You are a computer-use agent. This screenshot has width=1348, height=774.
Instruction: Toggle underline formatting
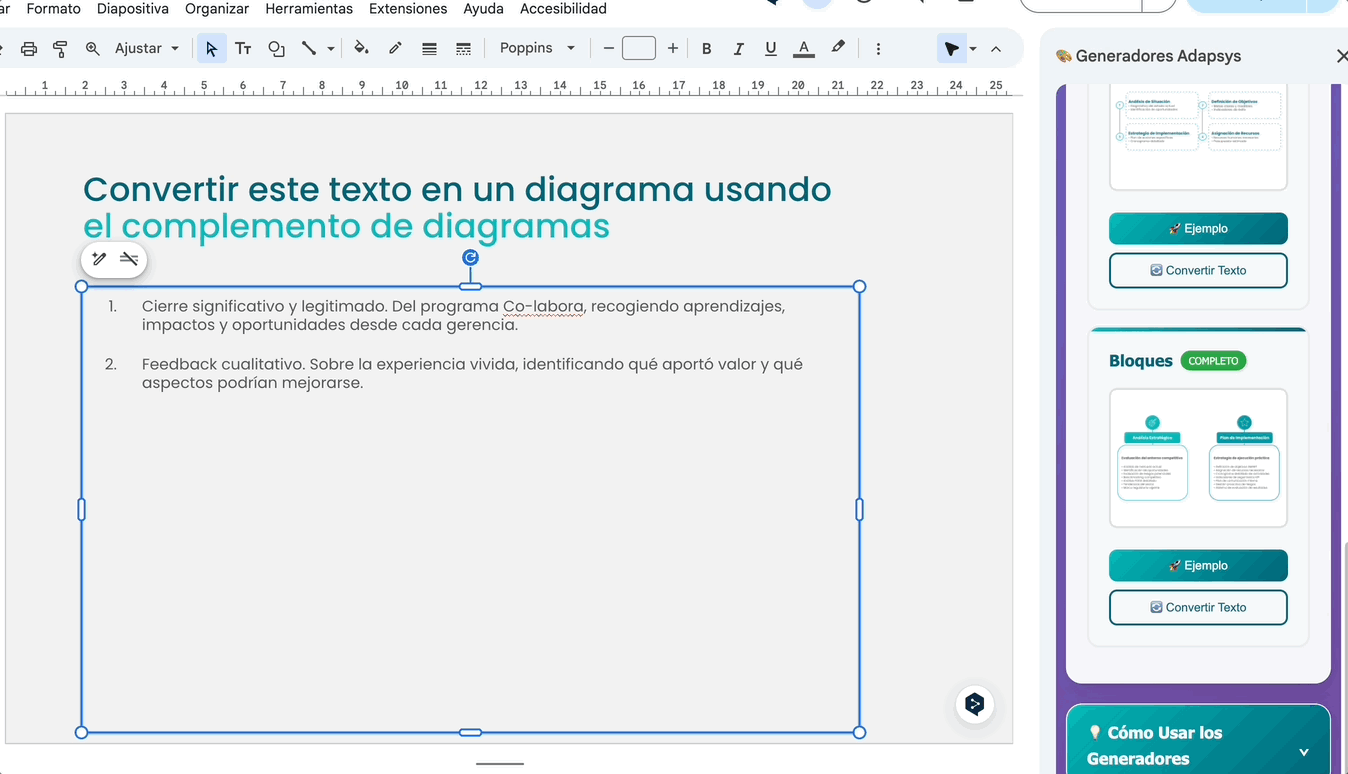click(x=770, y=48)
